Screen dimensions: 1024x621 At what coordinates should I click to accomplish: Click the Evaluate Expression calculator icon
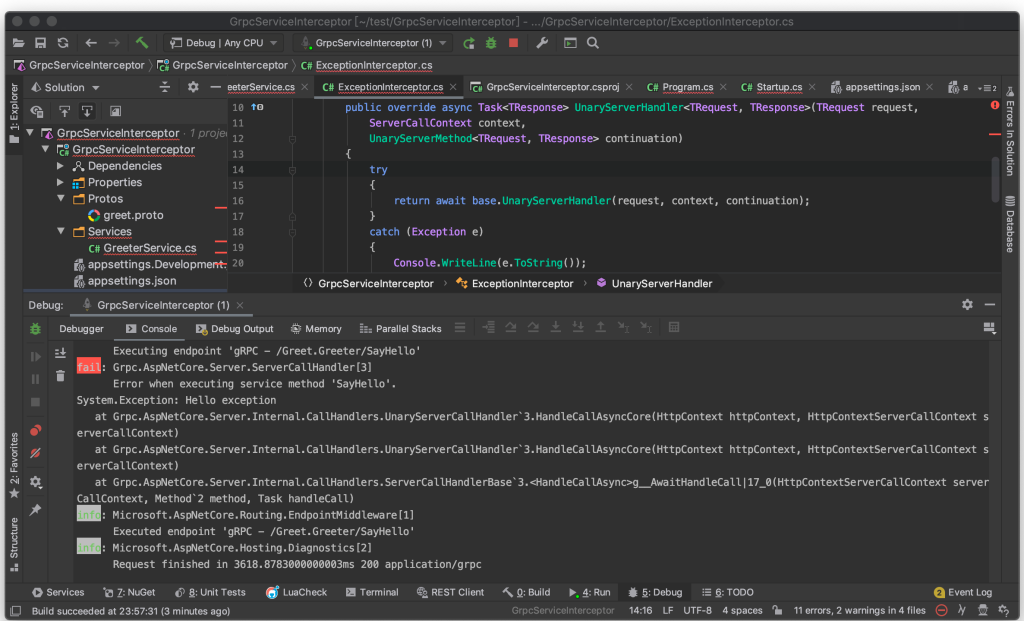(x=674, y=328)
